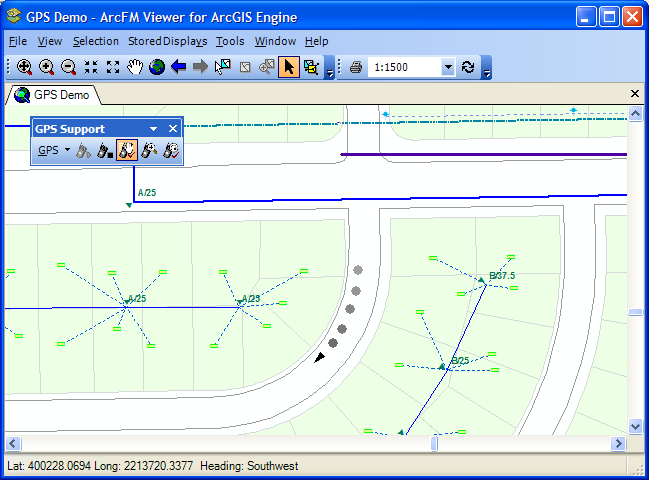Image resolution: width=649 pixels, height=480 pixels.
Task: Open GPS Support toolbar options arrow
Action: pyautogui.click(x=153, y=129)
